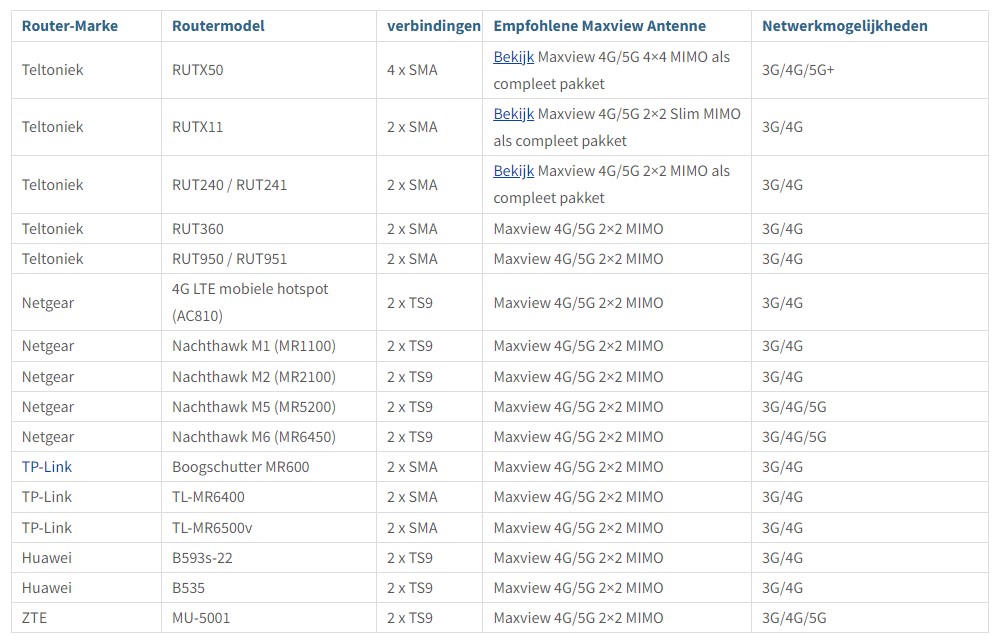Select the Boogschutter MR600 model cell
997x639 pixels.
point(239,467)
